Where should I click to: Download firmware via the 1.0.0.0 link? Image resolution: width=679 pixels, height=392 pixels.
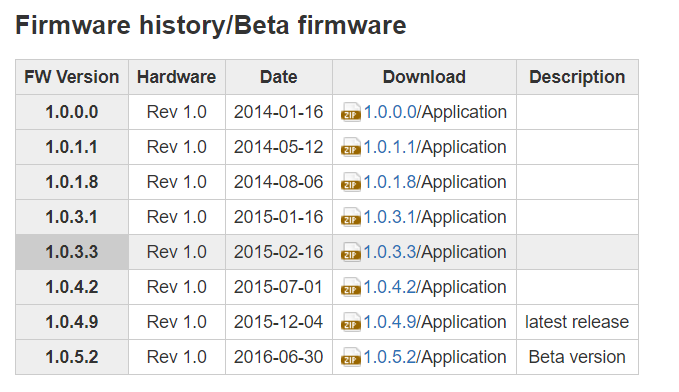tap(390, 112)
